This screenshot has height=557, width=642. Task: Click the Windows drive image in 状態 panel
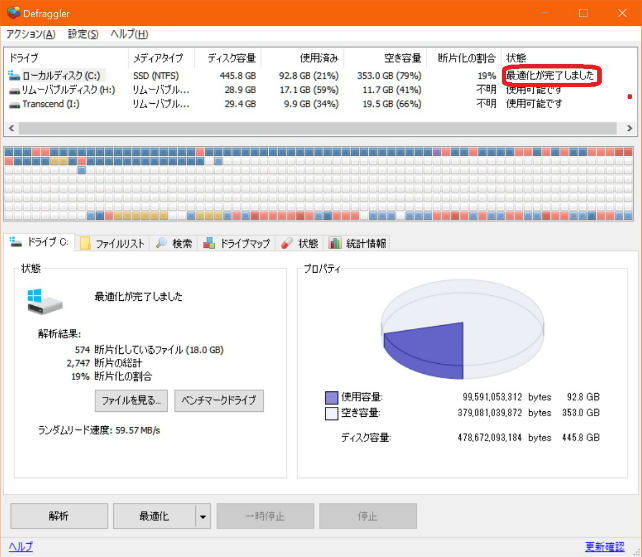45,301
